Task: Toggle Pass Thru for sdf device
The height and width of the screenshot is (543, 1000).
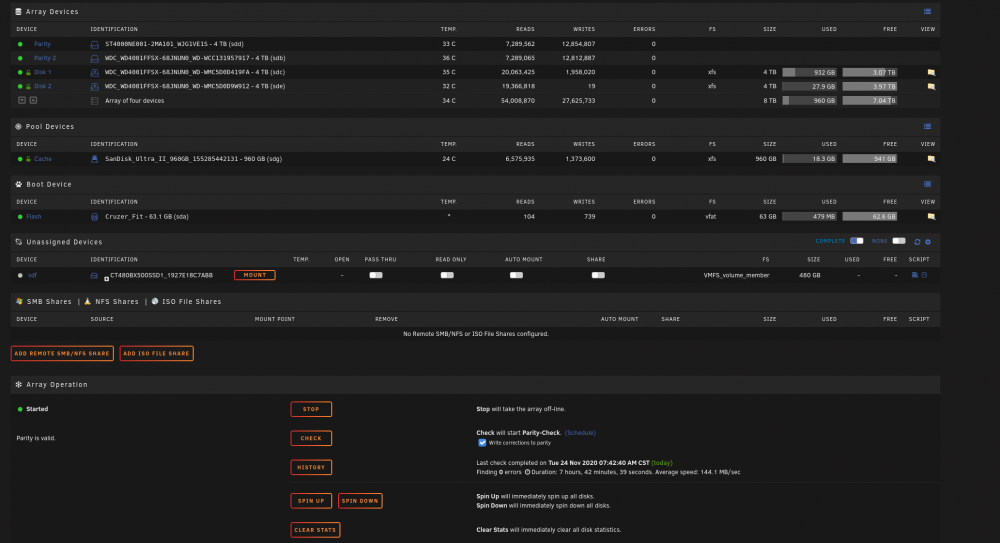Action: pos(376,275)
